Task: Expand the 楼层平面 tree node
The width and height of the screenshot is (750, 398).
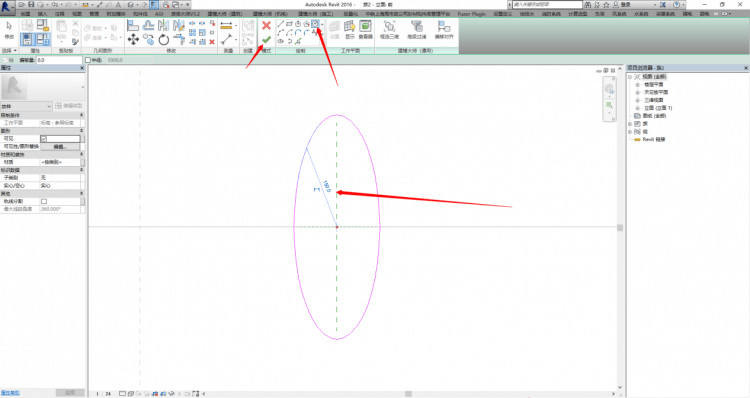Action: coord(637,84)
